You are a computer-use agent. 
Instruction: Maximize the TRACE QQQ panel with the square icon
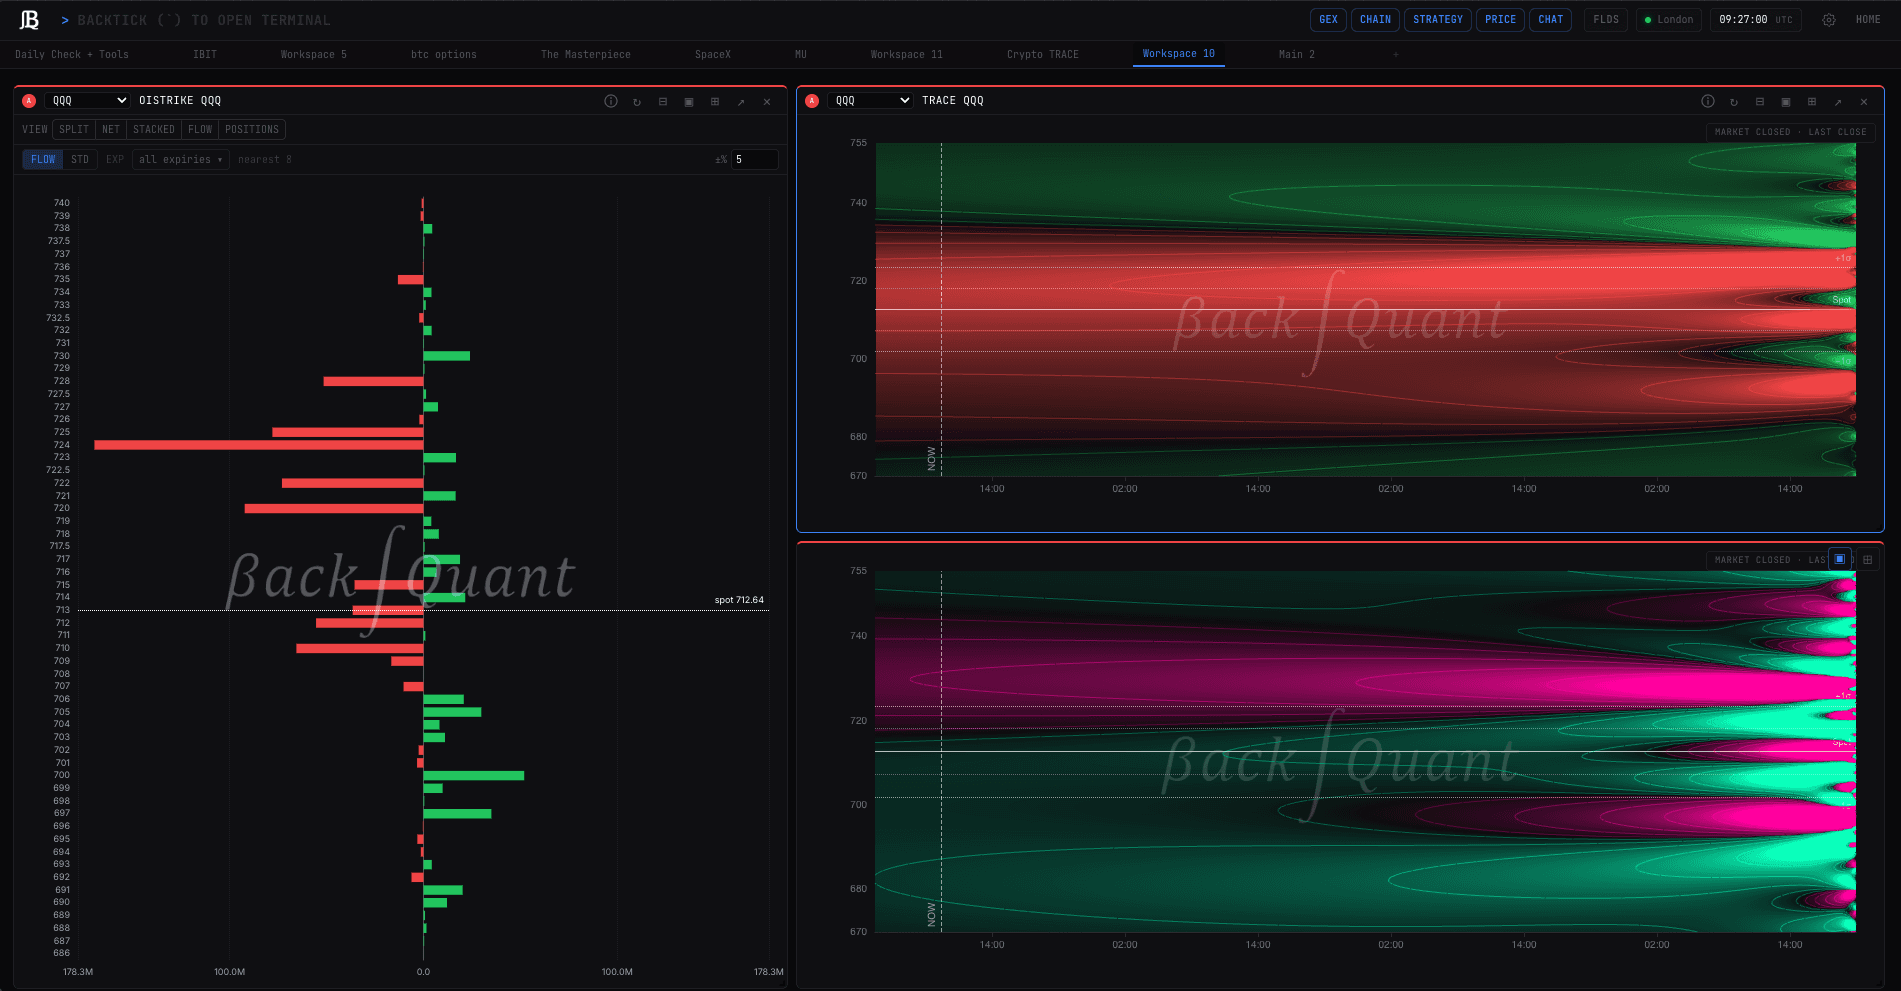1786,101
